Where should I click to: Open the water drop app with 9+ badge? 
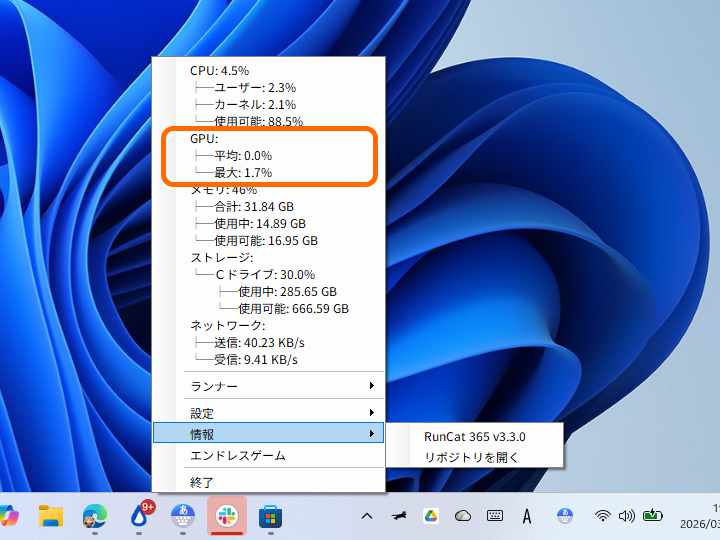click(x=139, y=515)
